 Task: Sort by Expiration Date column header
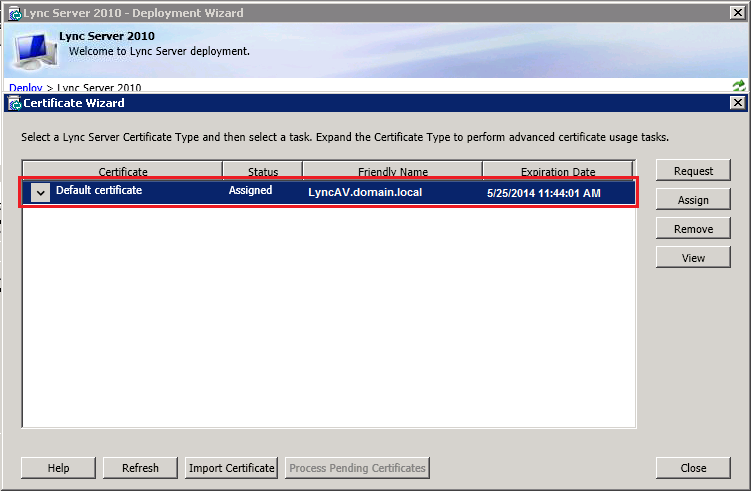click(558, 171)
